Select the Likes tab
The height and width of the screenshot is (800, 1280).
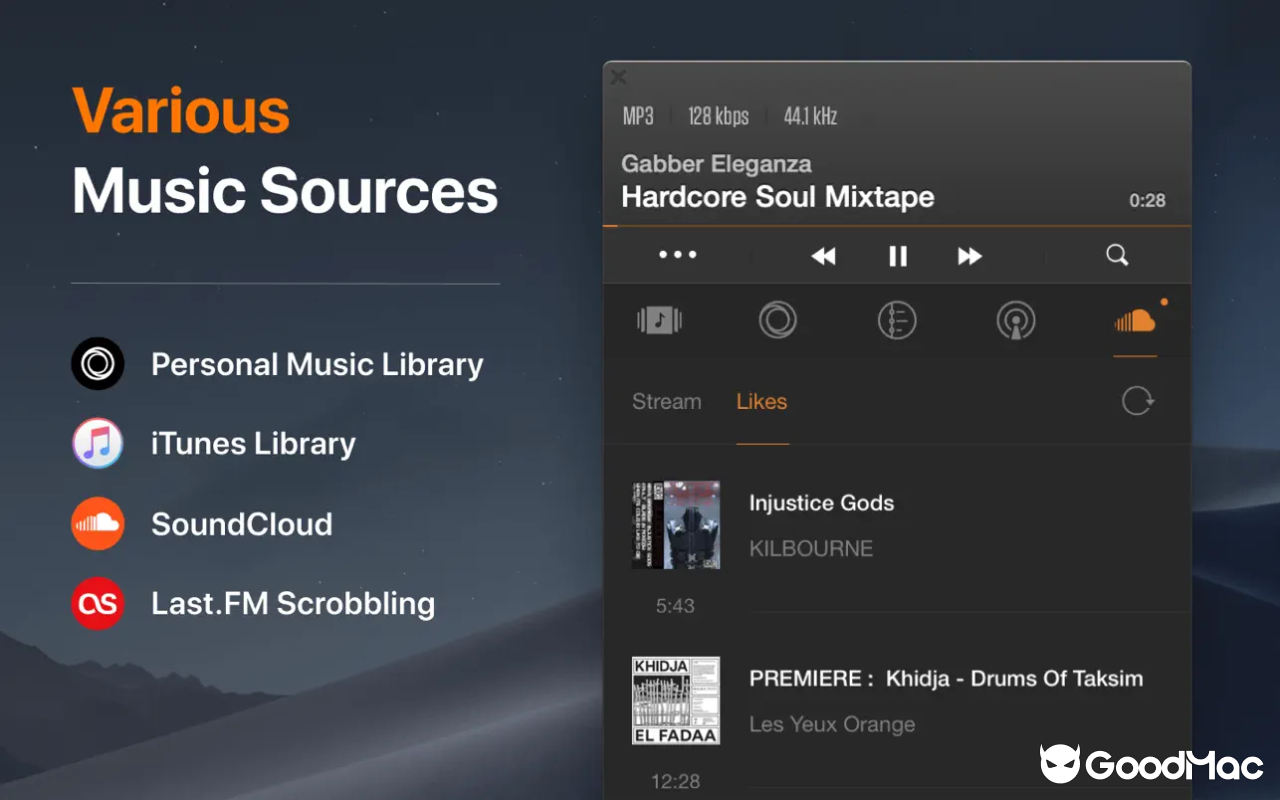pos(761,401)
